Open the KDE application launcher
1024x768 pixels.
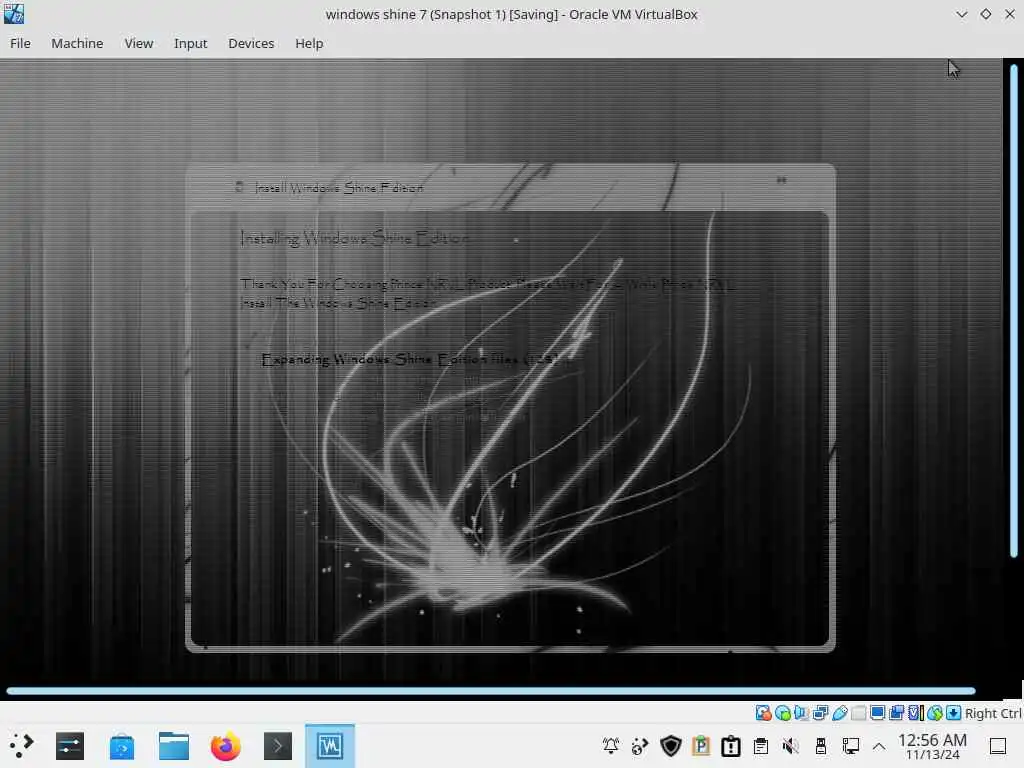(x=22, y=746)
